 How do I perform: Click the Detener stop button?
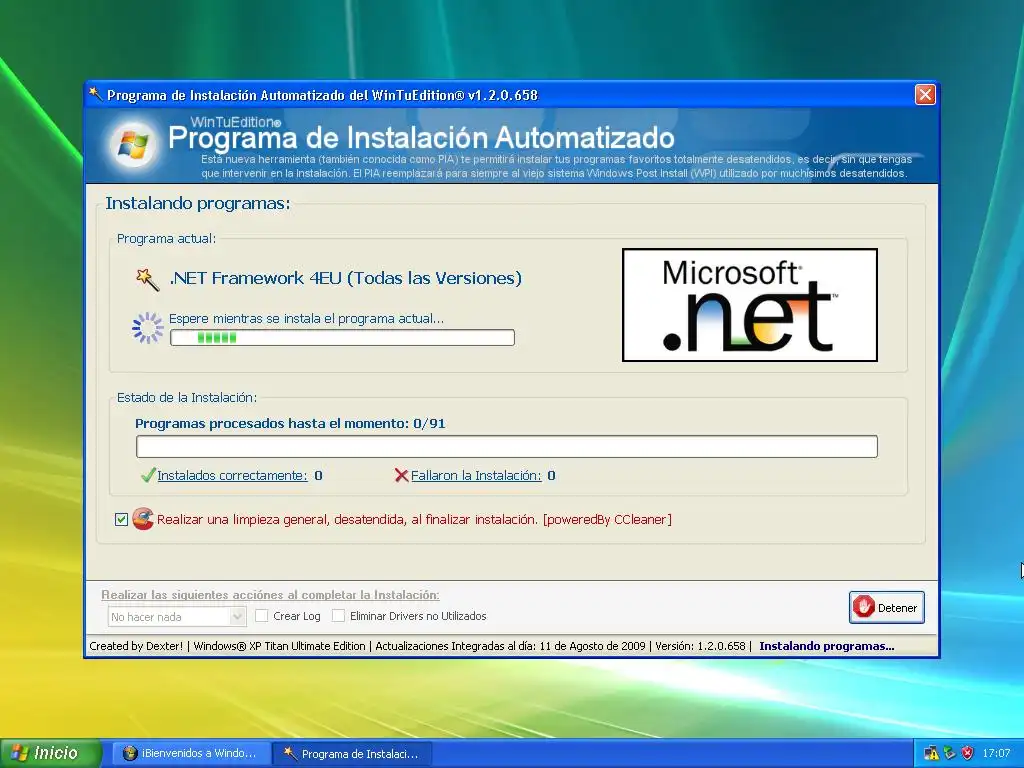pos(886,607)
